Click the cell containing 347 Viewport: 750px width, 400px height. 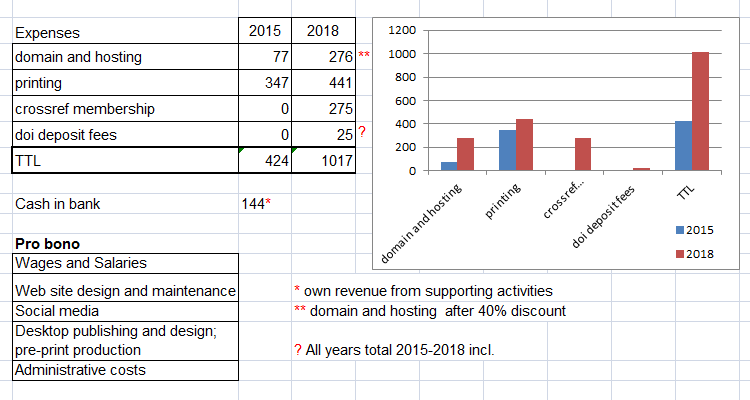[265, 83]
